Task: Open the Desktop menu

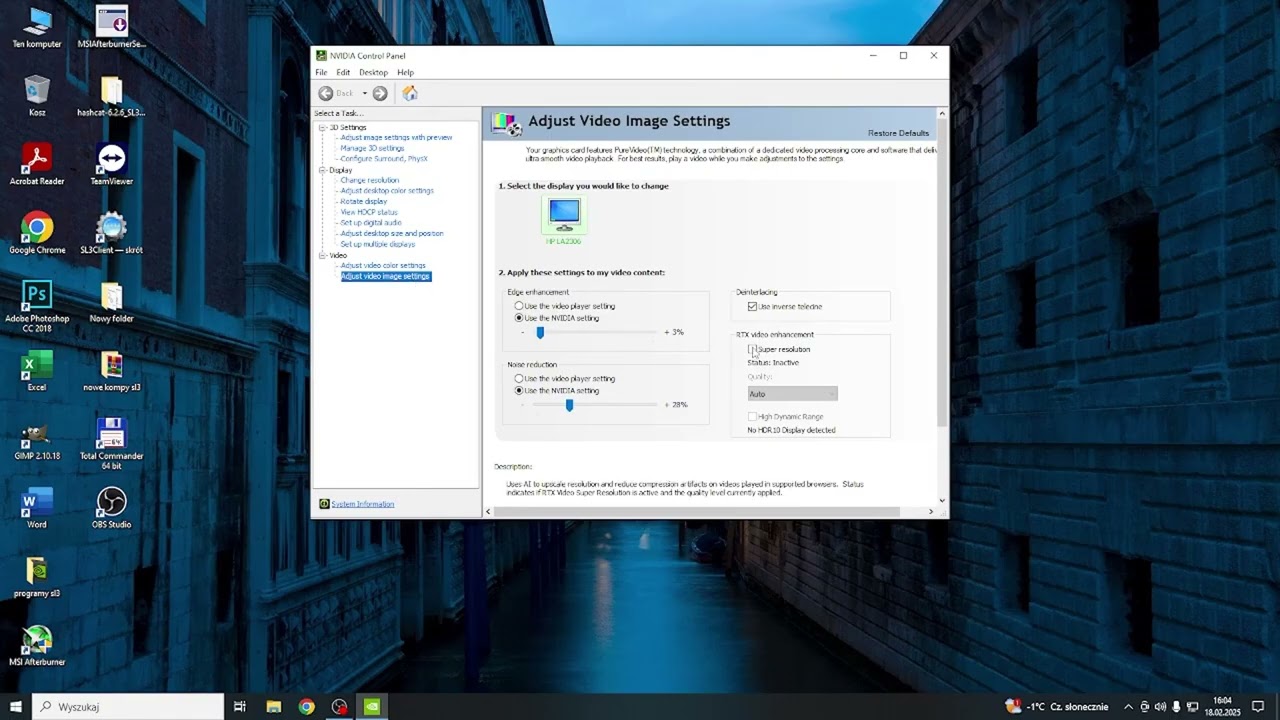Action: point(373,72)
